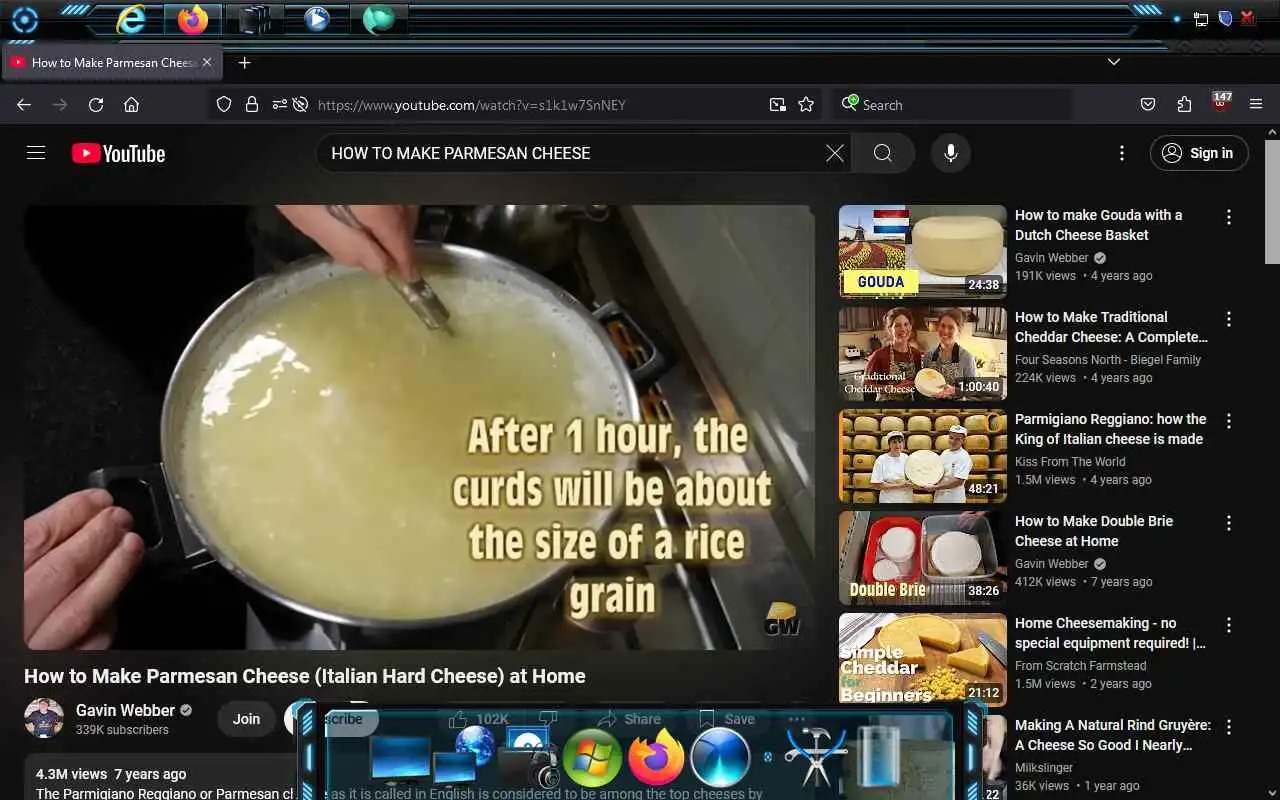Open options menu for Gouda video
Screen dimensions: 1280x800
pos(1229,217)
